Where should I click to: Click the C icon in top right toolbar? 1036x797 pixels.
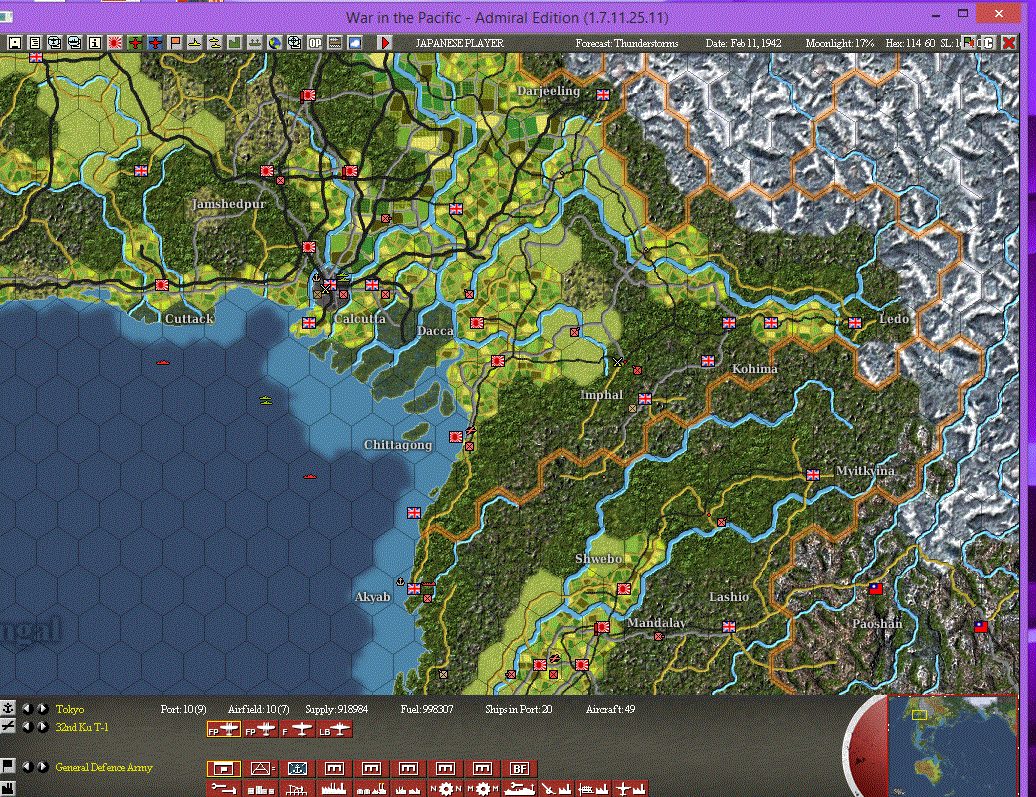click(x=988, y=43)
